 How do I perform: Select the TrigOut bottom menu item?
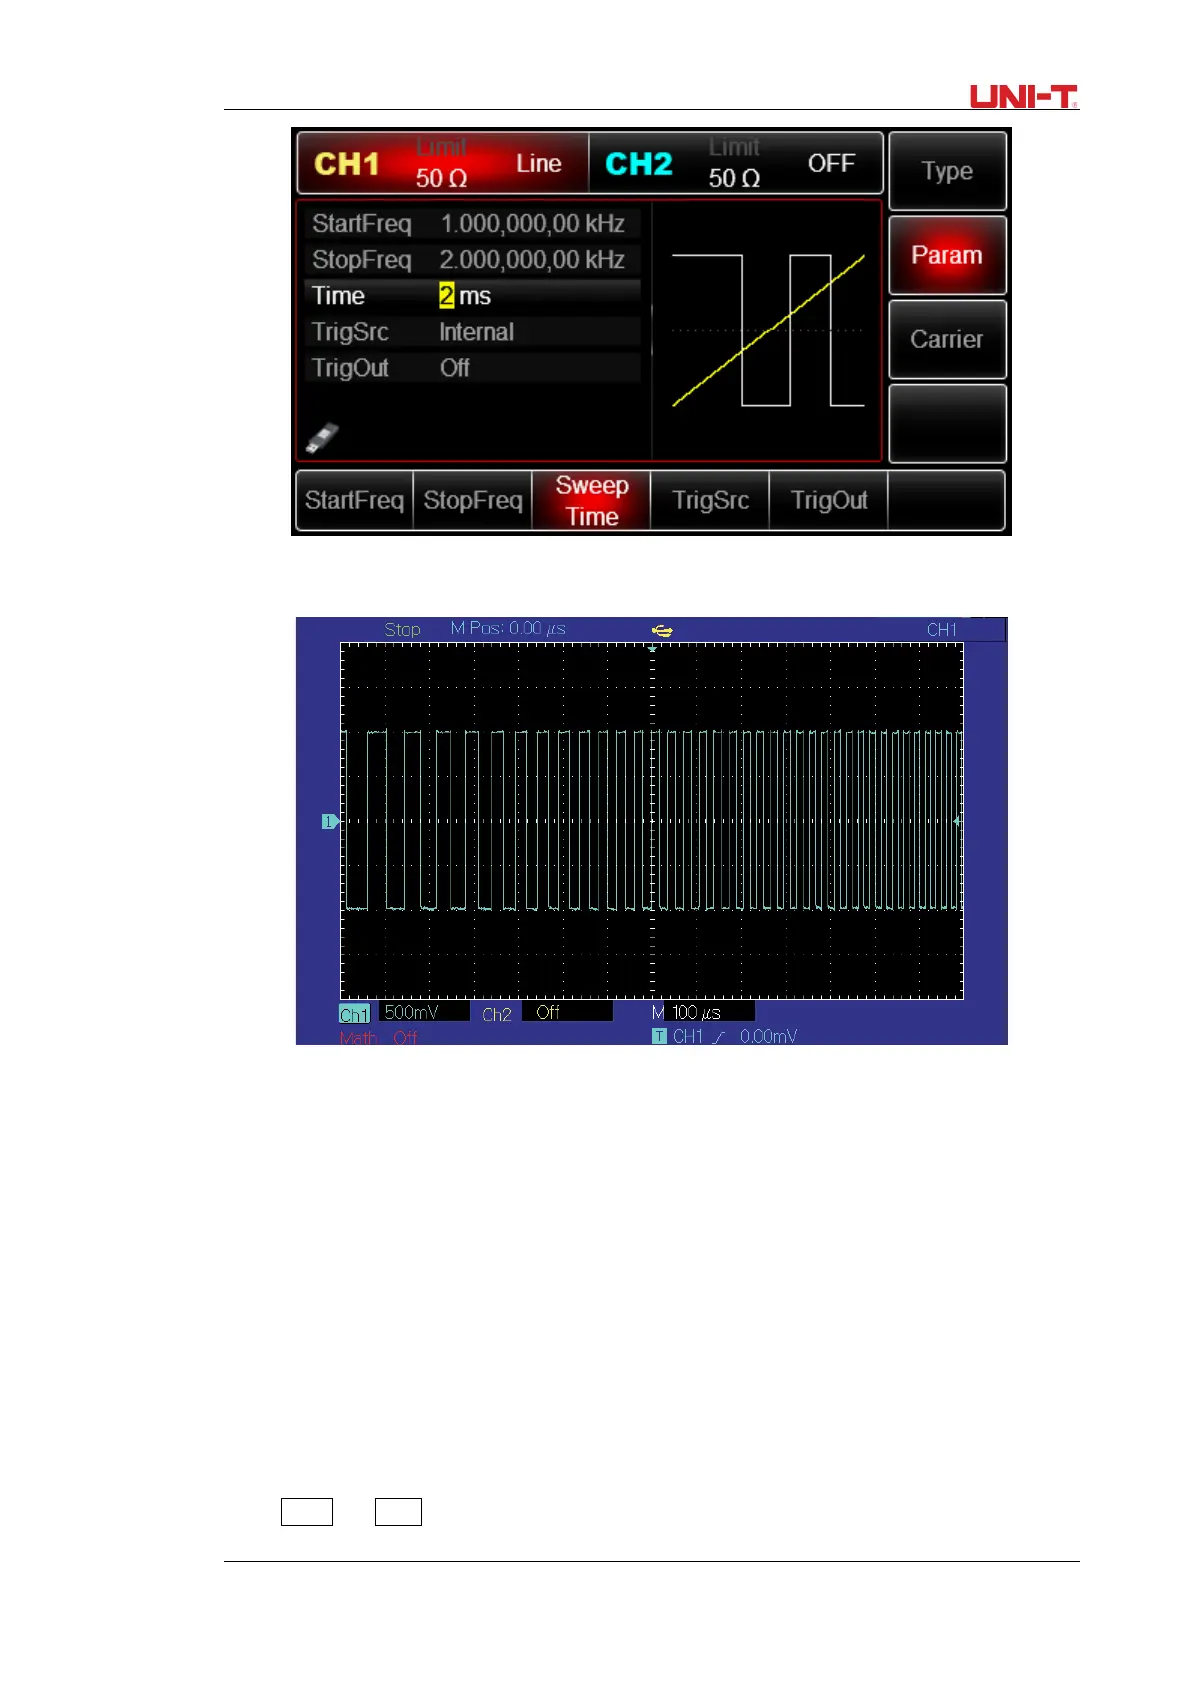click(829, 500)
